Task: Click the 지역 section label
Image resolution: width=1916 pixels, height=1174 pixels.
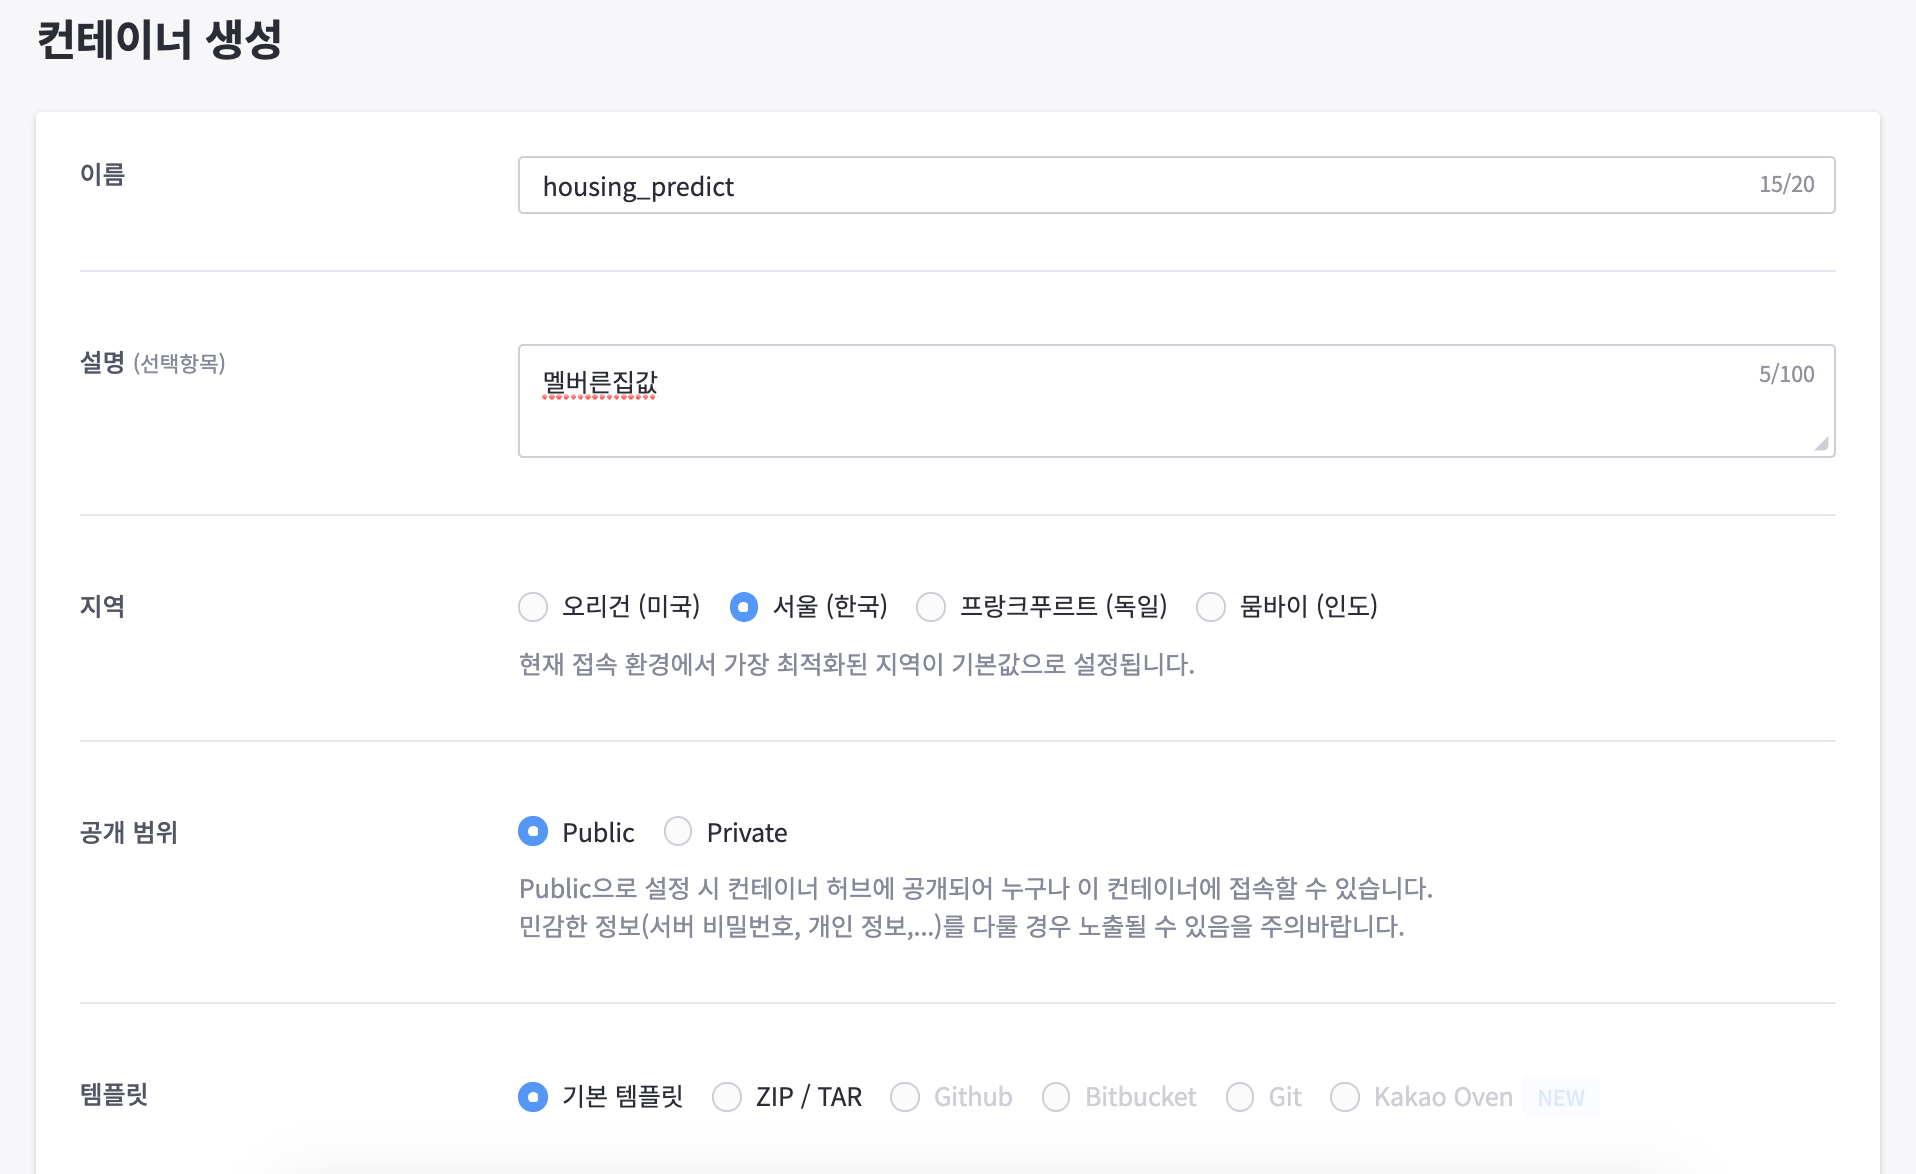Action: (102, 607)
